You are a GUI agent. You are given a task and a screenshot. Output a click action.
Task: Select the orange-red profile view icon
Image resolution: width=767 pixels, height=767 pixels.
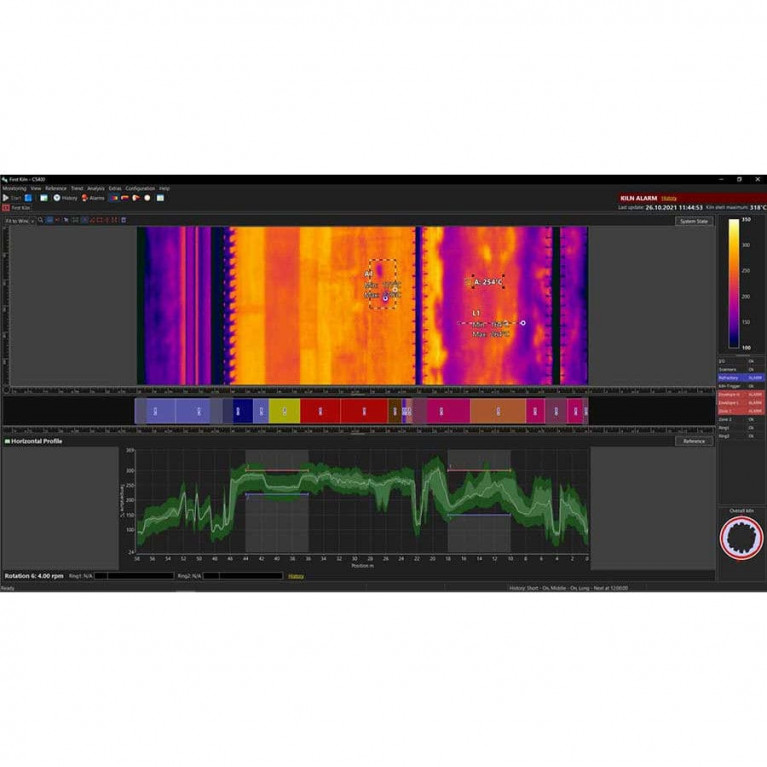pyautogui.click(x=125, y=198)
